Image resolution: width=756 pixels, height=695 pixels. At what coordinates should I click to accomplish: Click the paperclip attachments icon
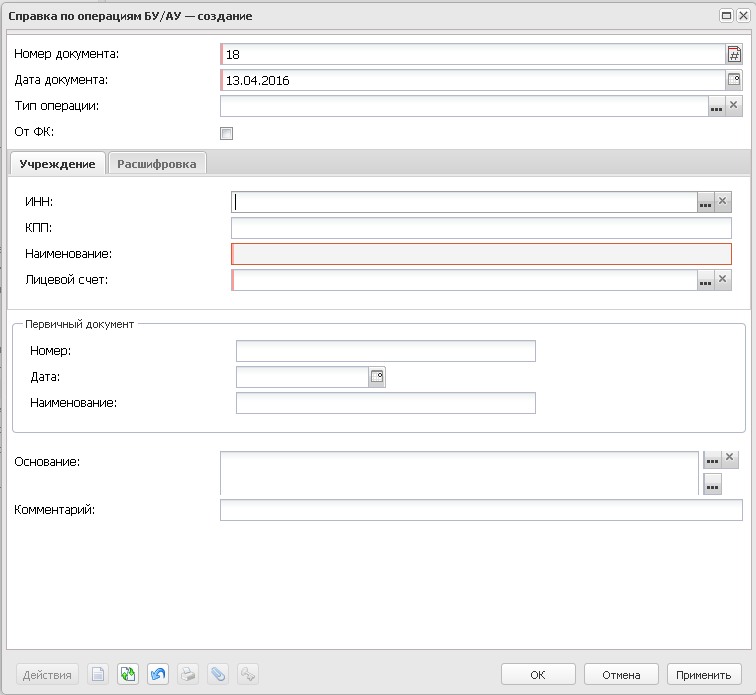click(x=218, y=674)
